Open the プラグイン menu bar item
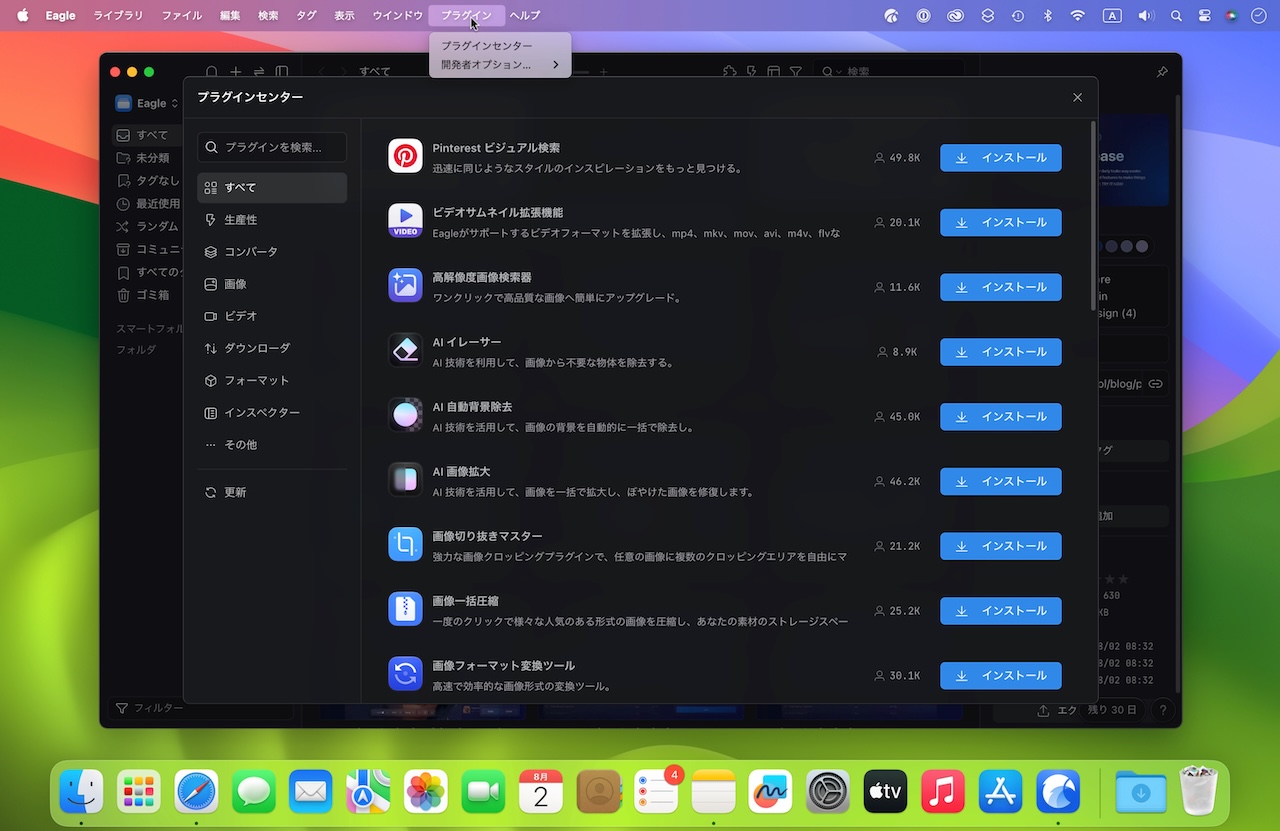1280x831 pixels. click(x=466, y=15)
